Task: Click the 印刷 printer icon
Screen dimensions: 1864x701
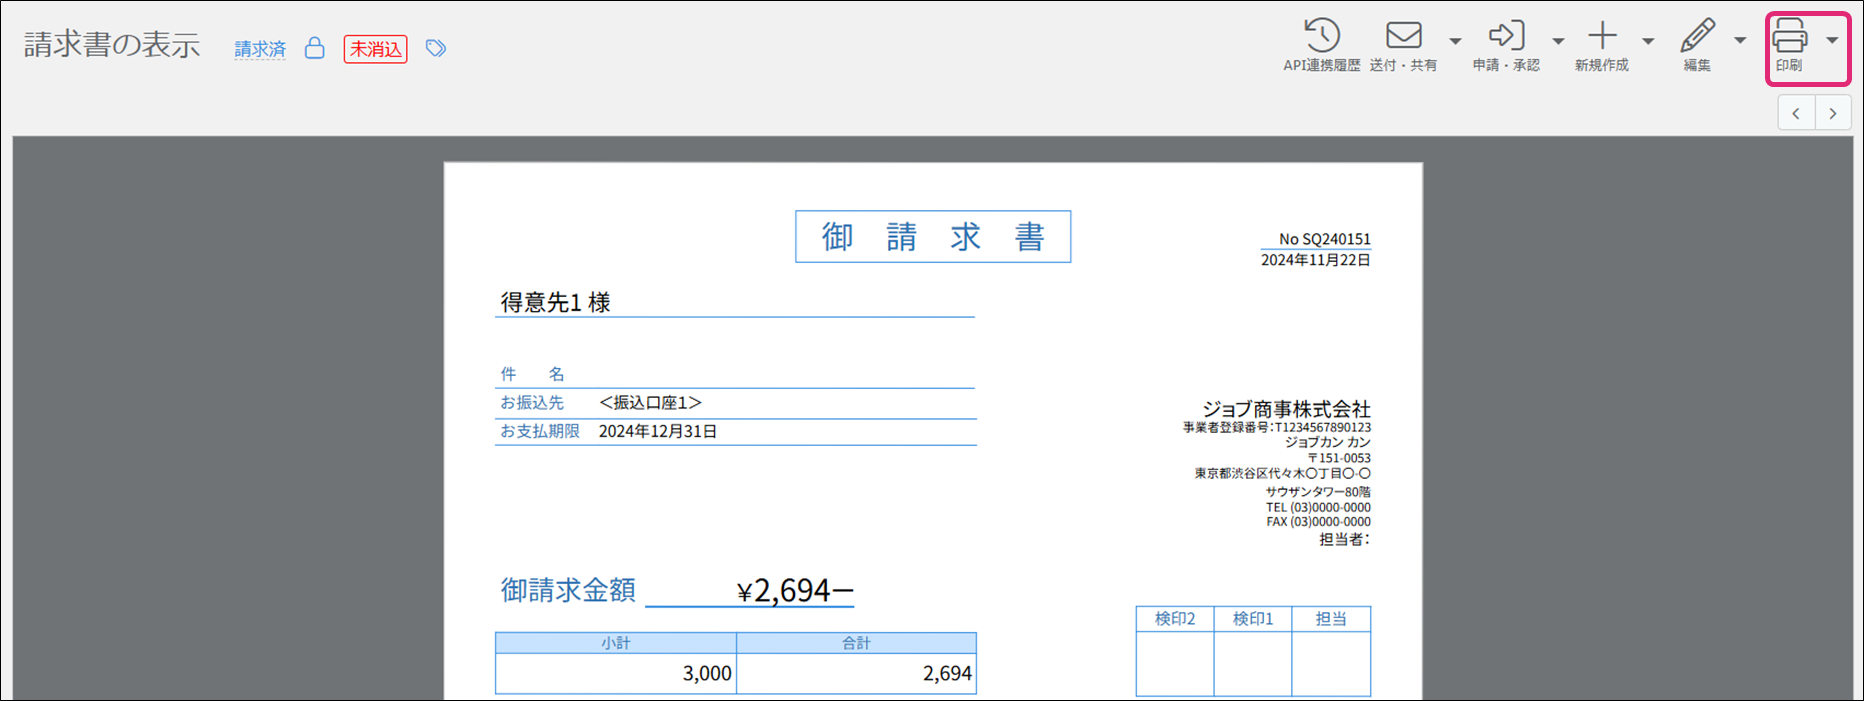Action: 1789,37
